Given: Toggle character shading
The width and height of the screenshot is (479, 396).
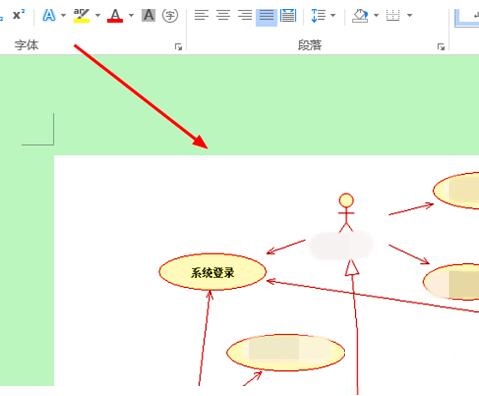Looking at the screenshot, I should click(x=148, y=15).
